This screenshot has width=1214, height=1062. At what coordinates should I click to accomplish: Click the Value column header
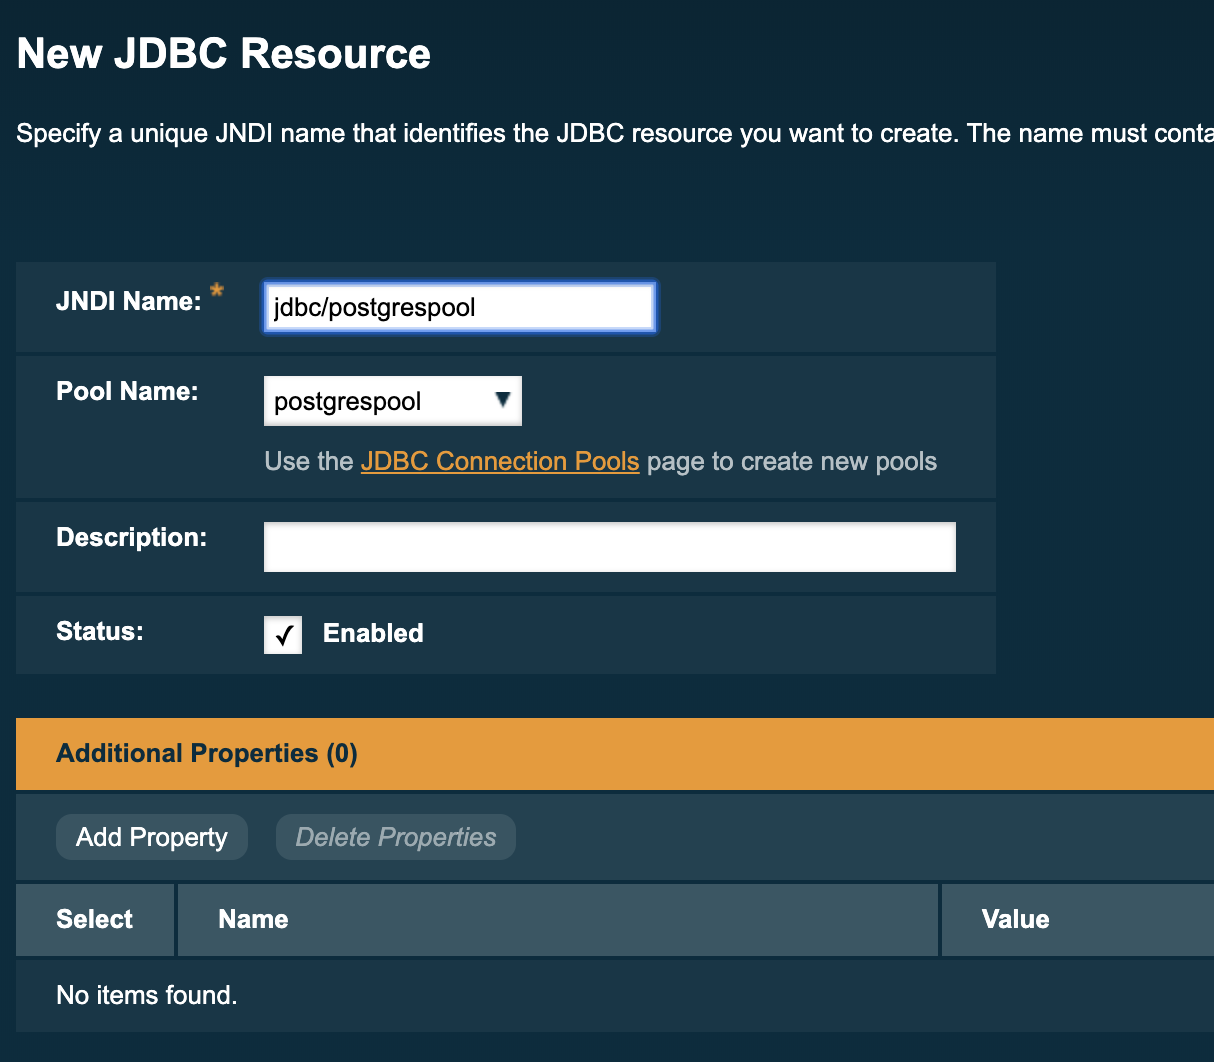coord(1015,919)
